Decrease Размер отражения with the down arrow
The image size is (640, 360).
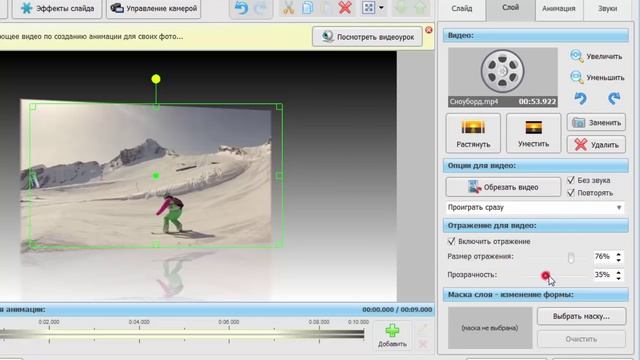click(619, 260)
